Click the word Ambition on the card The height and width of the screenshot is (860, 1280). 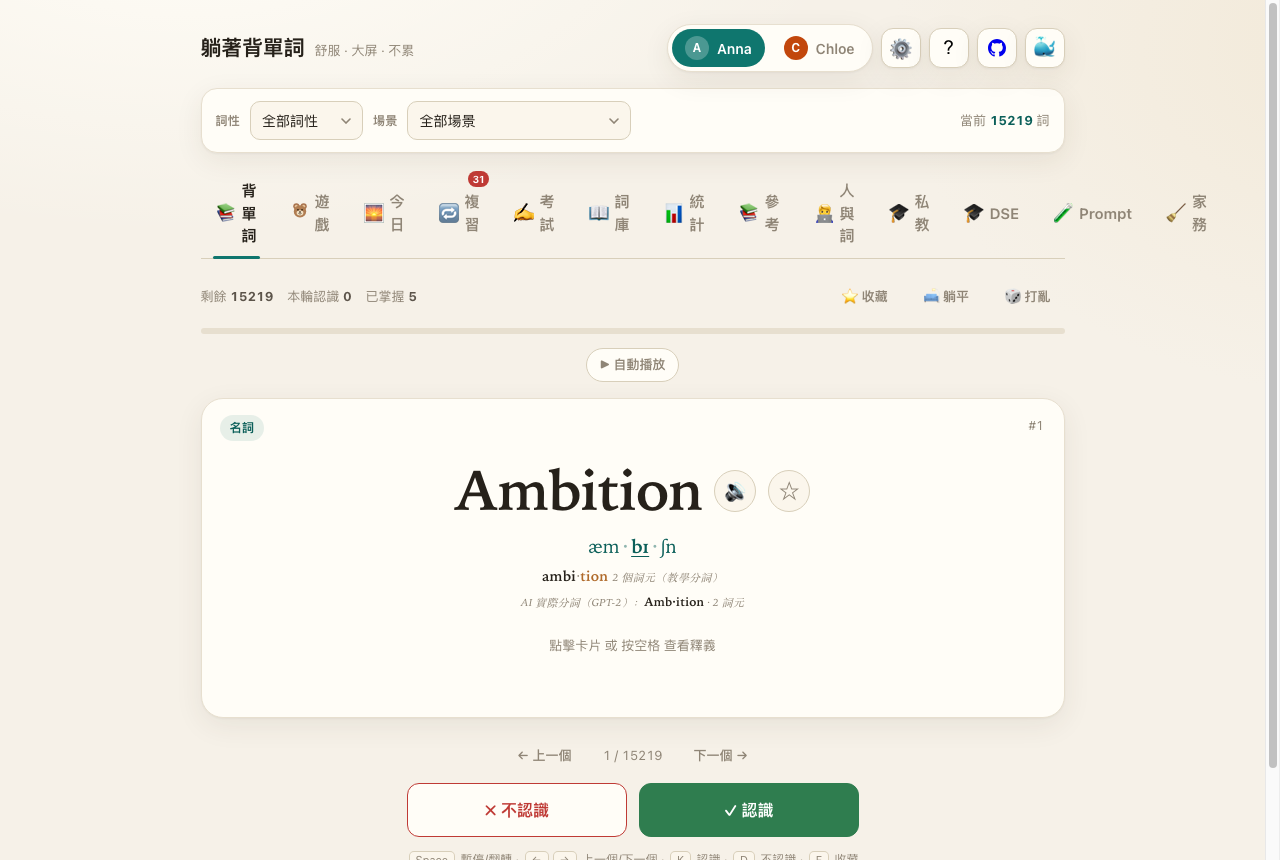(x=578, y=491)
